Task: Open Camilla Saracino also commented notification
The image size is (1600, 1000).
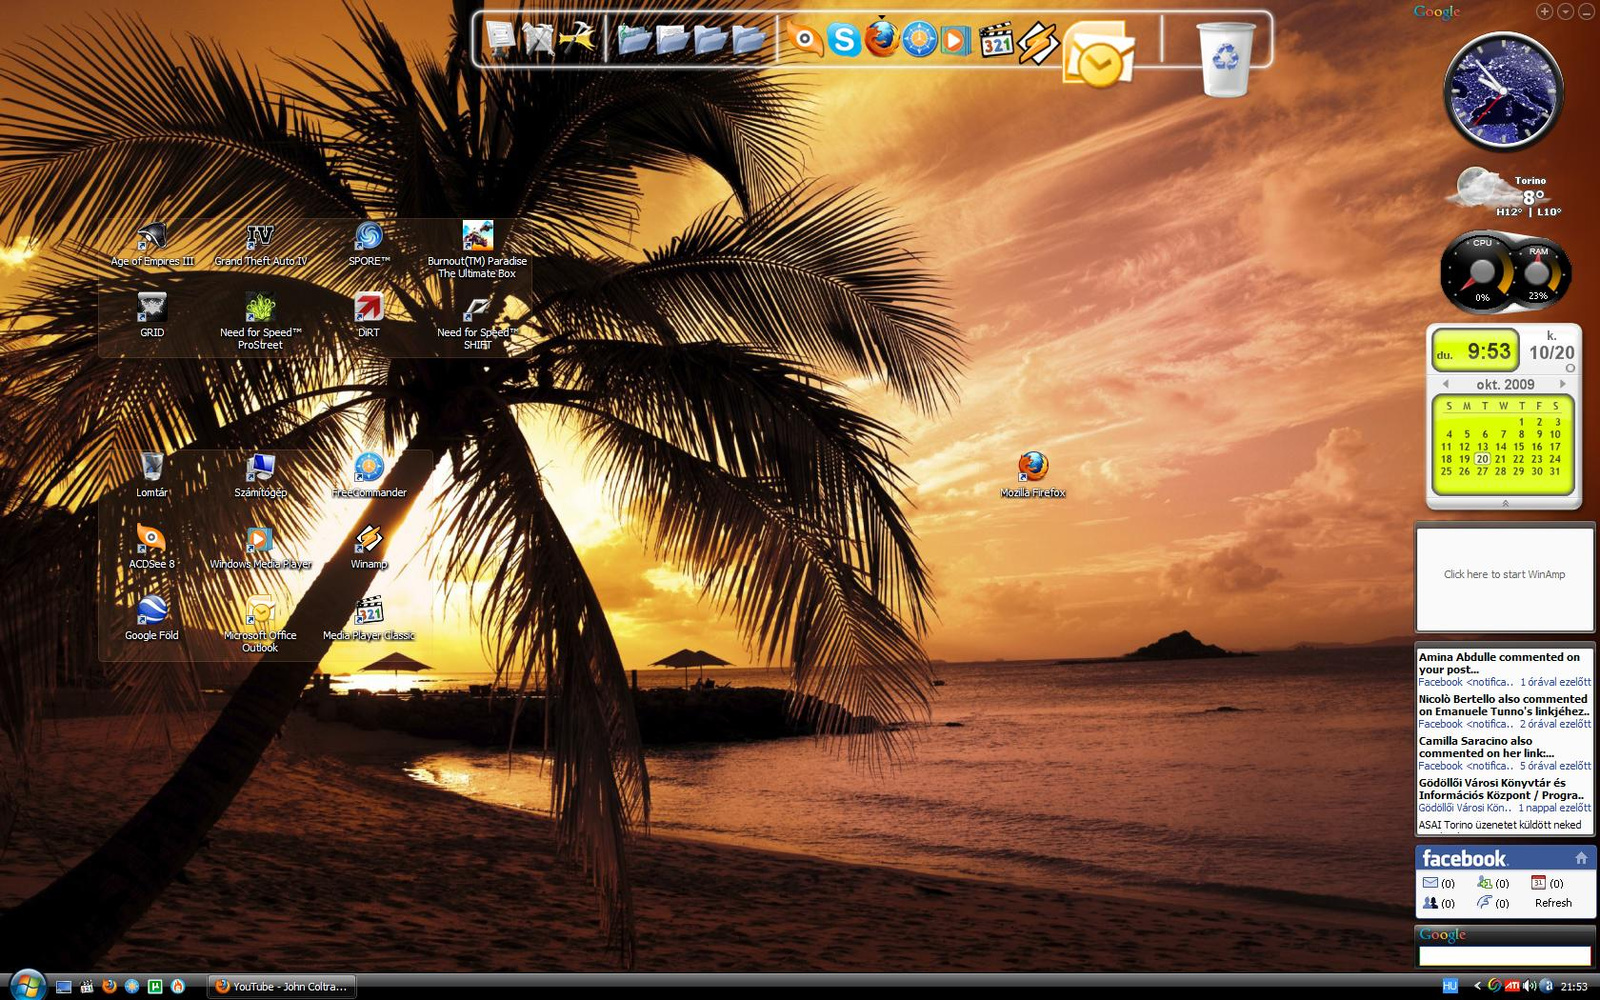Action: [1504, 753]
